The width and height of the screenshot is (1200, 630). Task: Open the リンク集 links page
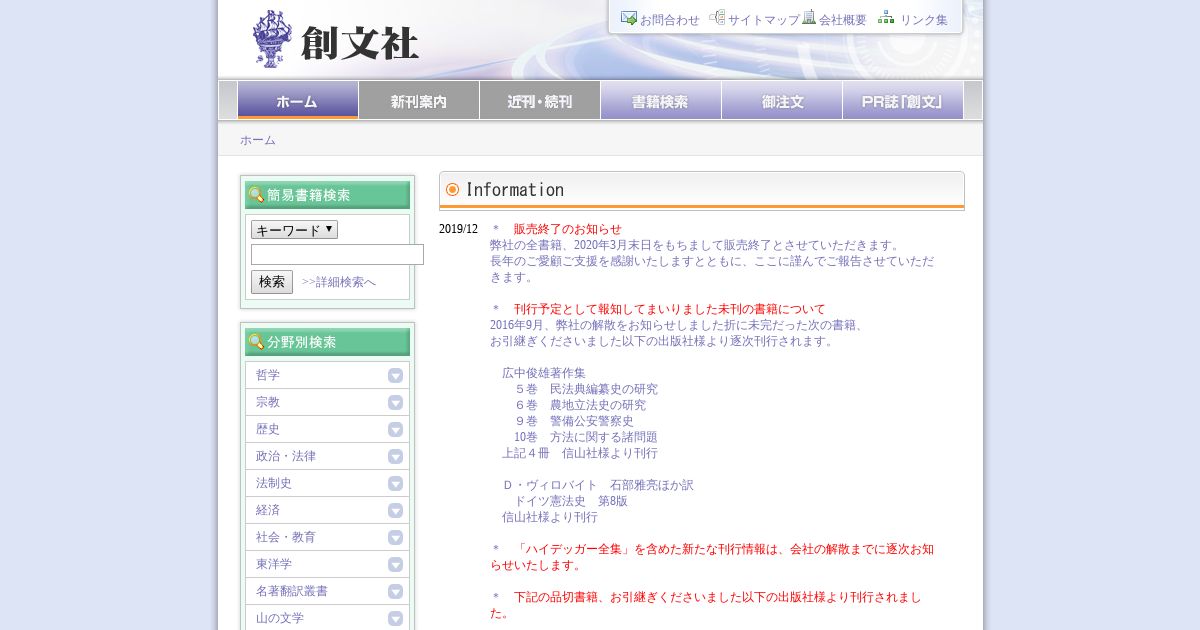tap(924, 20)
